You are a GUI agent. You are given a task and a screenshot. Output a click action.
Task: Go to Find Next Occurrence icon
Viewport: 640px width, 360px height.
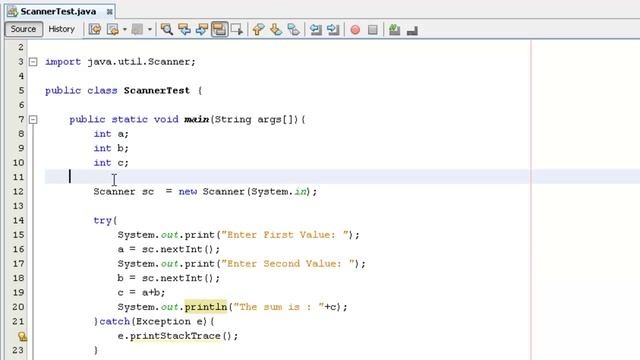tap(202, 29)
